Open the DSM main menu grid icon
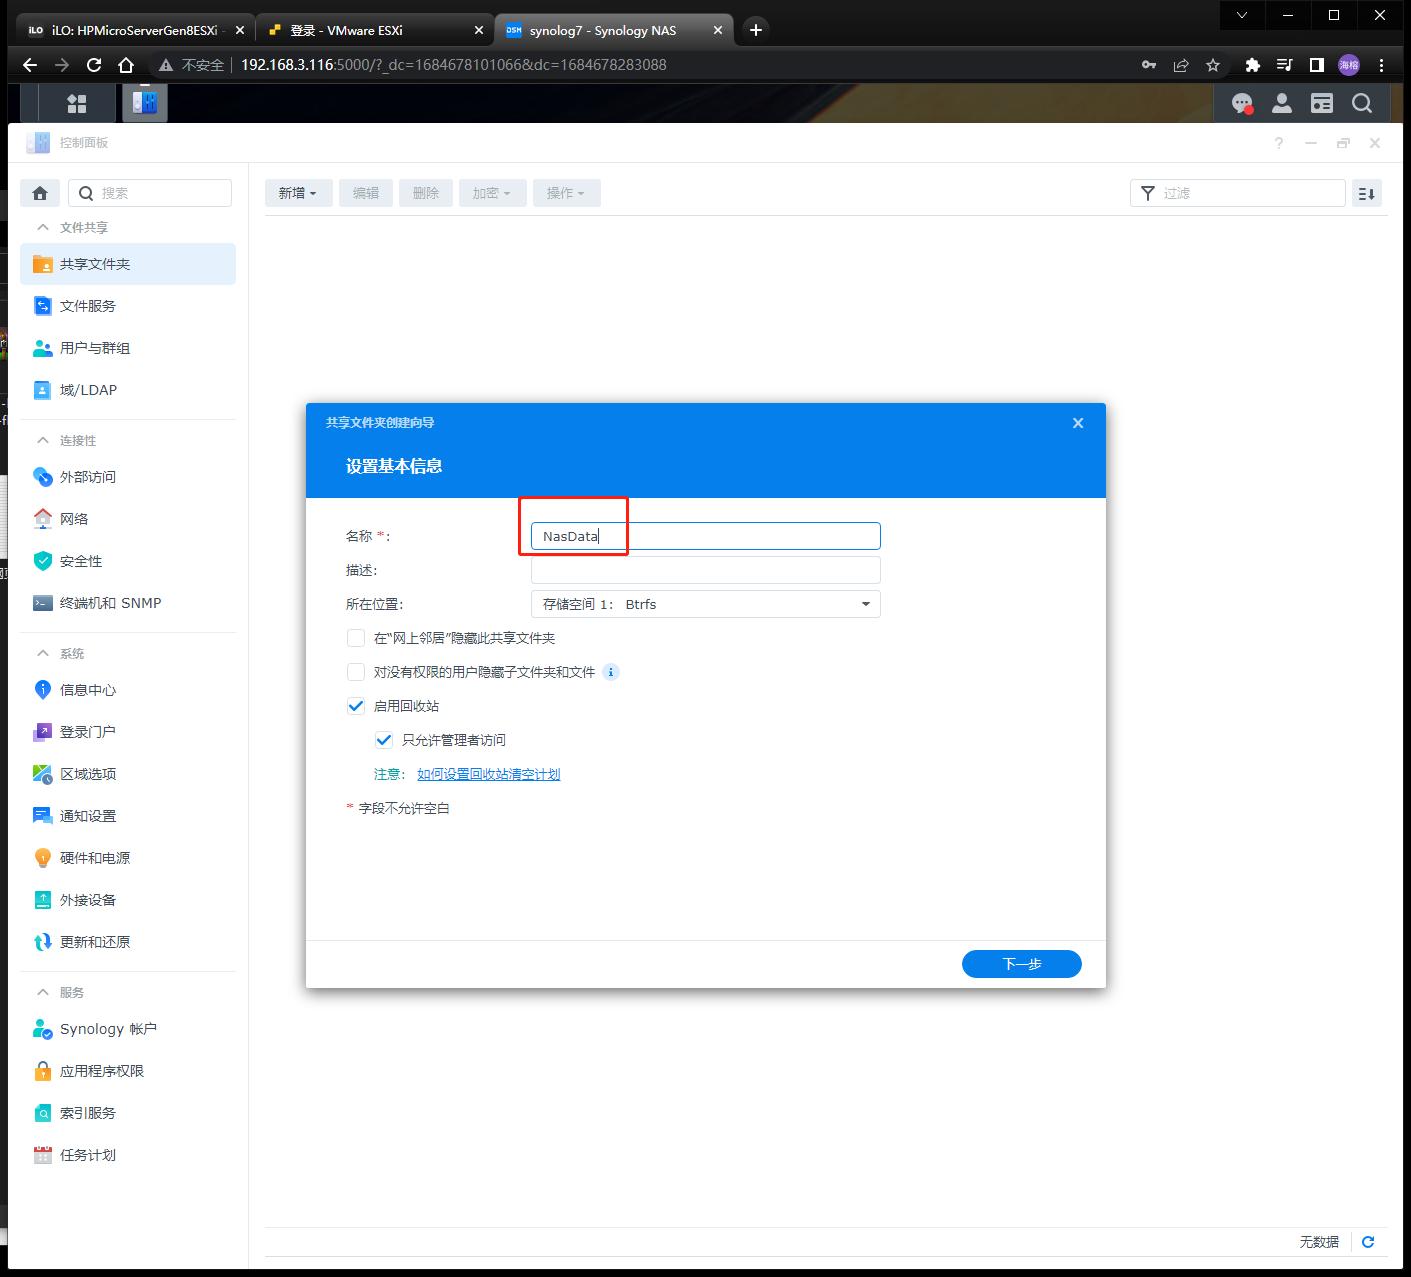 click(x=77, y=103)
